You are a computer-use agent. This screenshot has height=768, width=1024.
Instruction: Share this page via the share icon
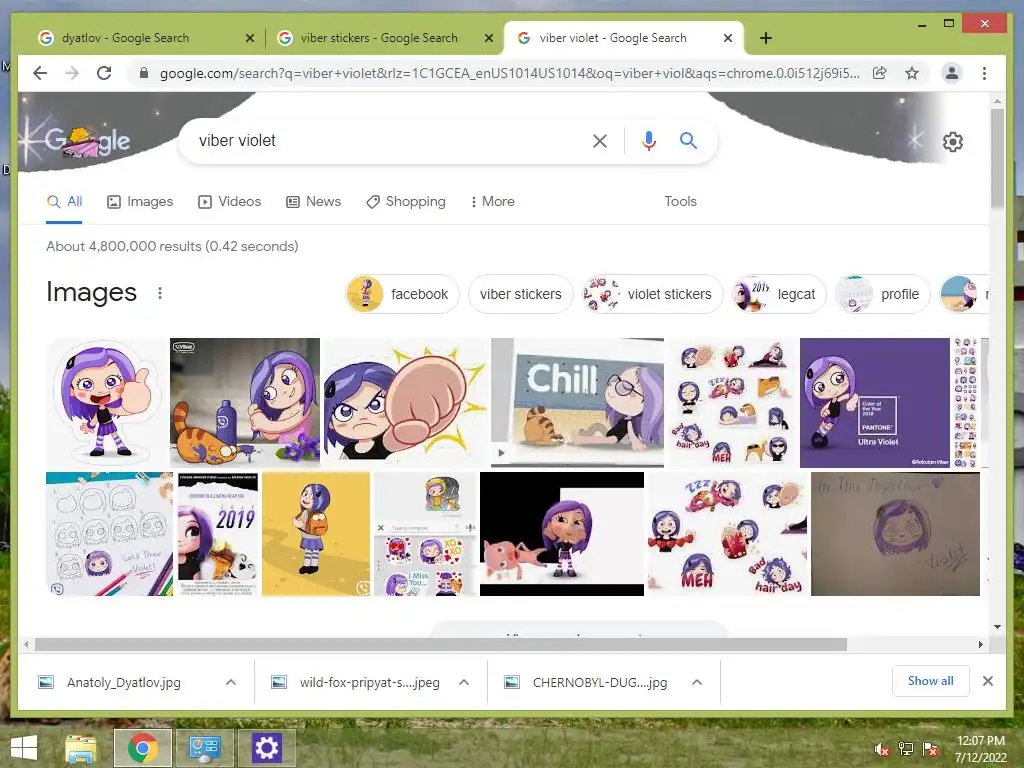[880, 73]
